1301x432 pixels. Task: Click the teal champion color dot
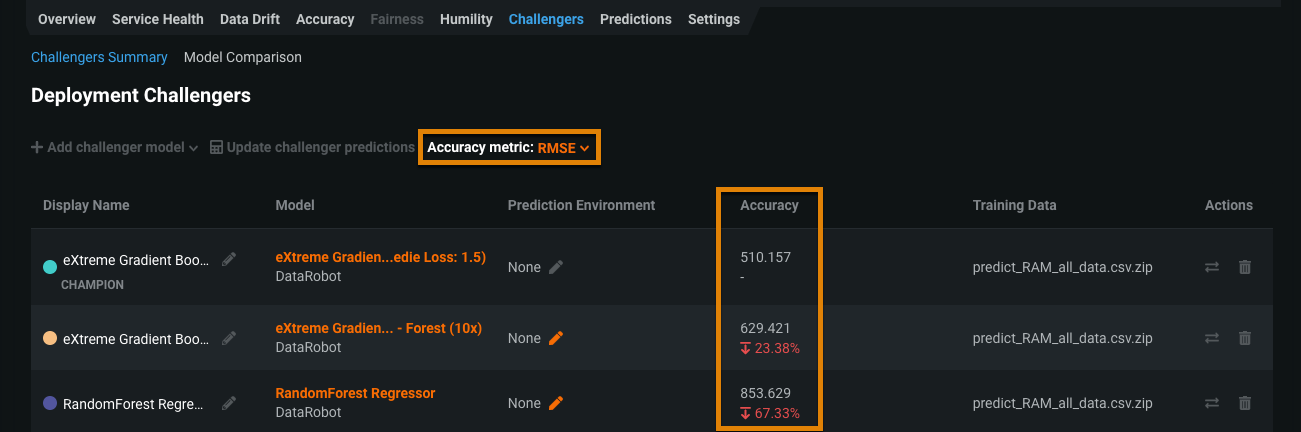[50, 267]
